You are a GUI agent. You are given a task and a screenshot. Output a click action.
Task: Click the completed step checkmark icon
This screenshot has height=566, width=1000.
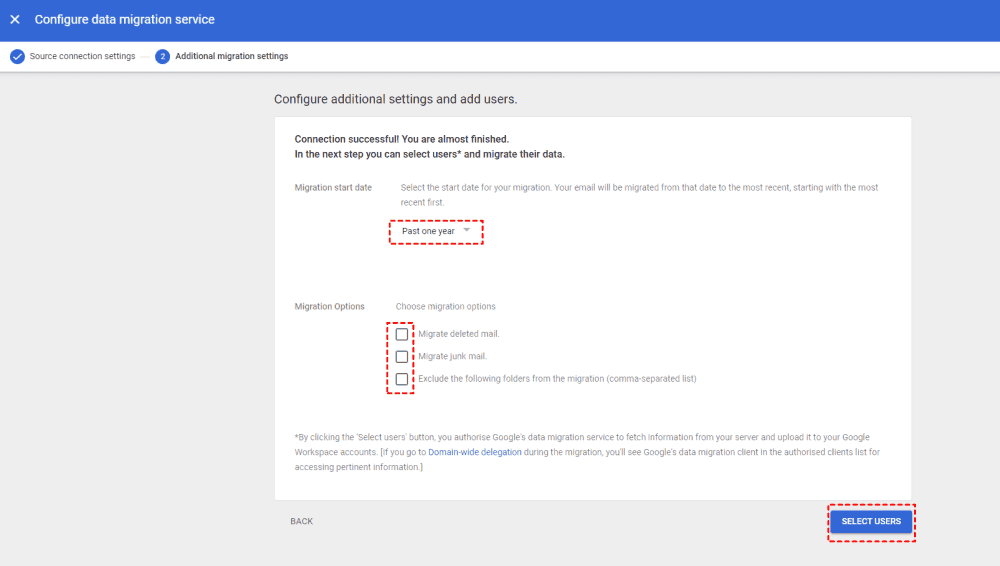(17, 57)
